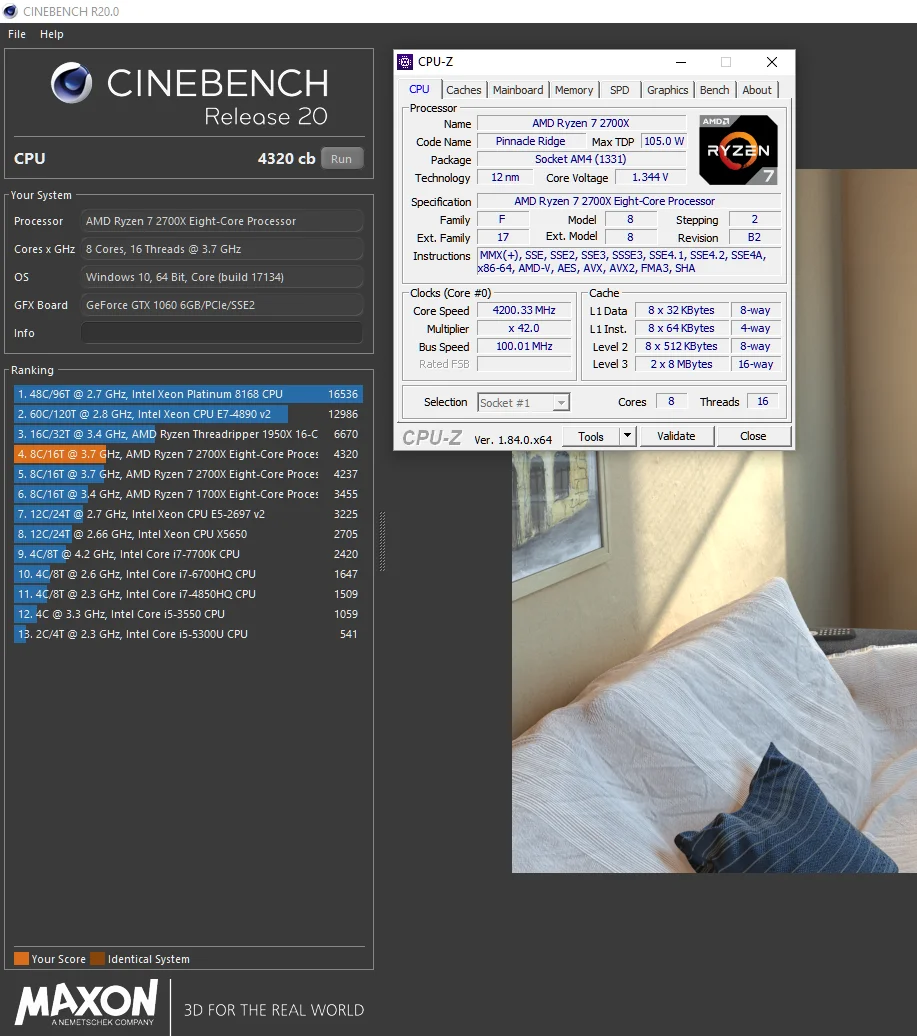Image resolution: width=917 pixels, height=1036 pixels.
Task: Select the Core i7-7700K ranking row
Action: tap(188, 554)
